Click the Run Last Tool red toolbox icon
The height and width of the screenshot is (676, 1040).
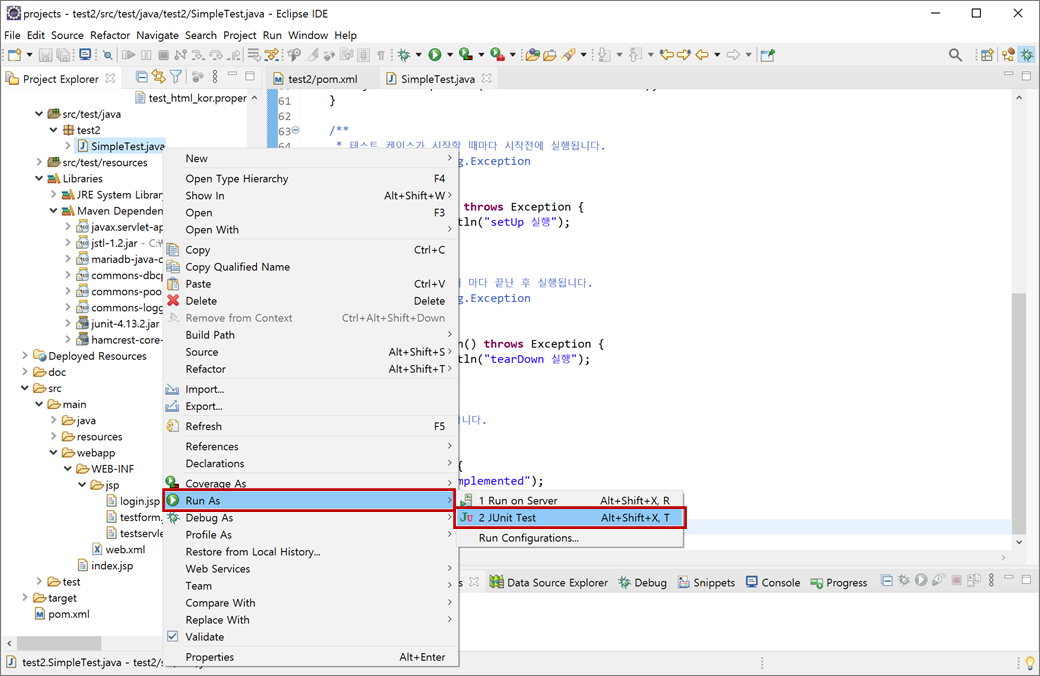tap(497, 55)
